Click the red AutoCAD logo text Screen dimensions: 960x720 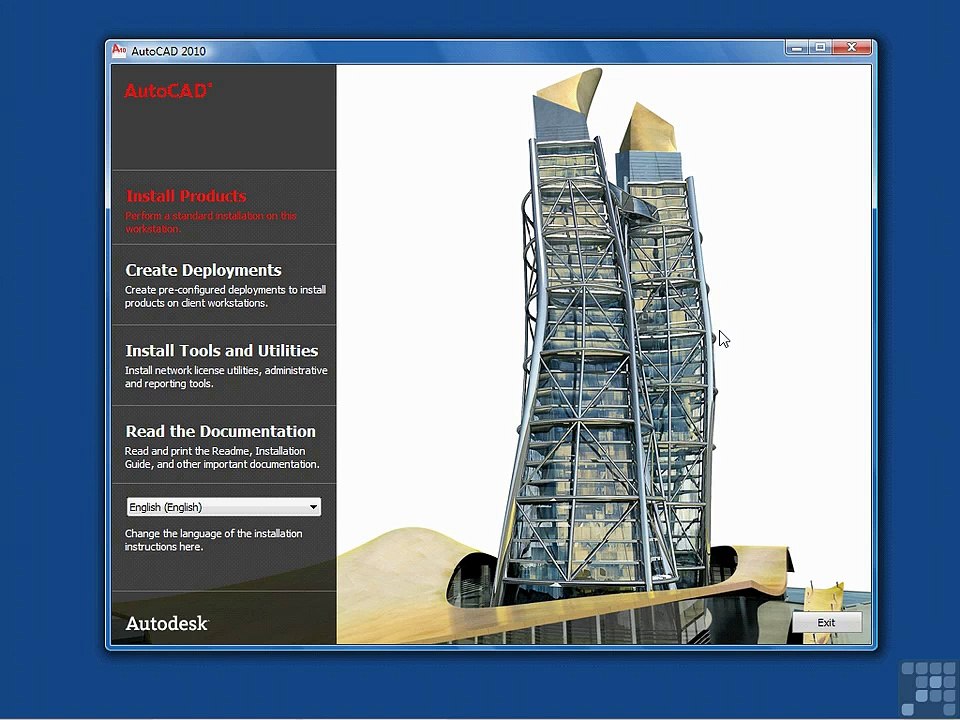click(168, 91)
